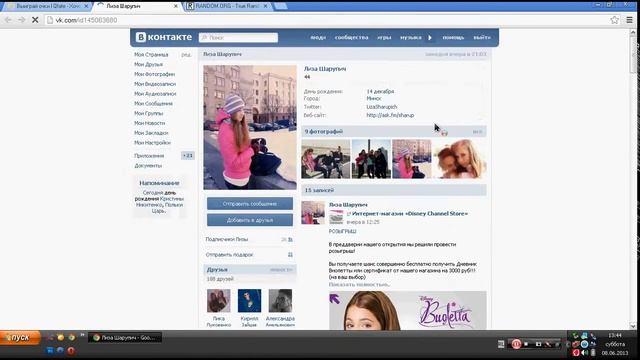Image resolution: width=640 pixels, height=360 pixels.
Task: Click the Добавить в друзья button
Action: (x=250, y=220)
